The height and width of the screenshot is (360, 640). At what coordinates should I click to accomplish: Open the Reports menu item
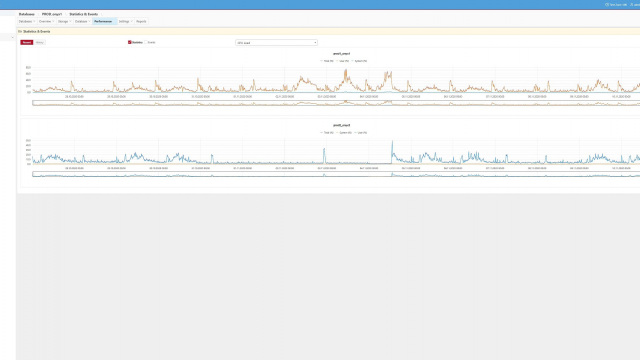coord(141,21)
